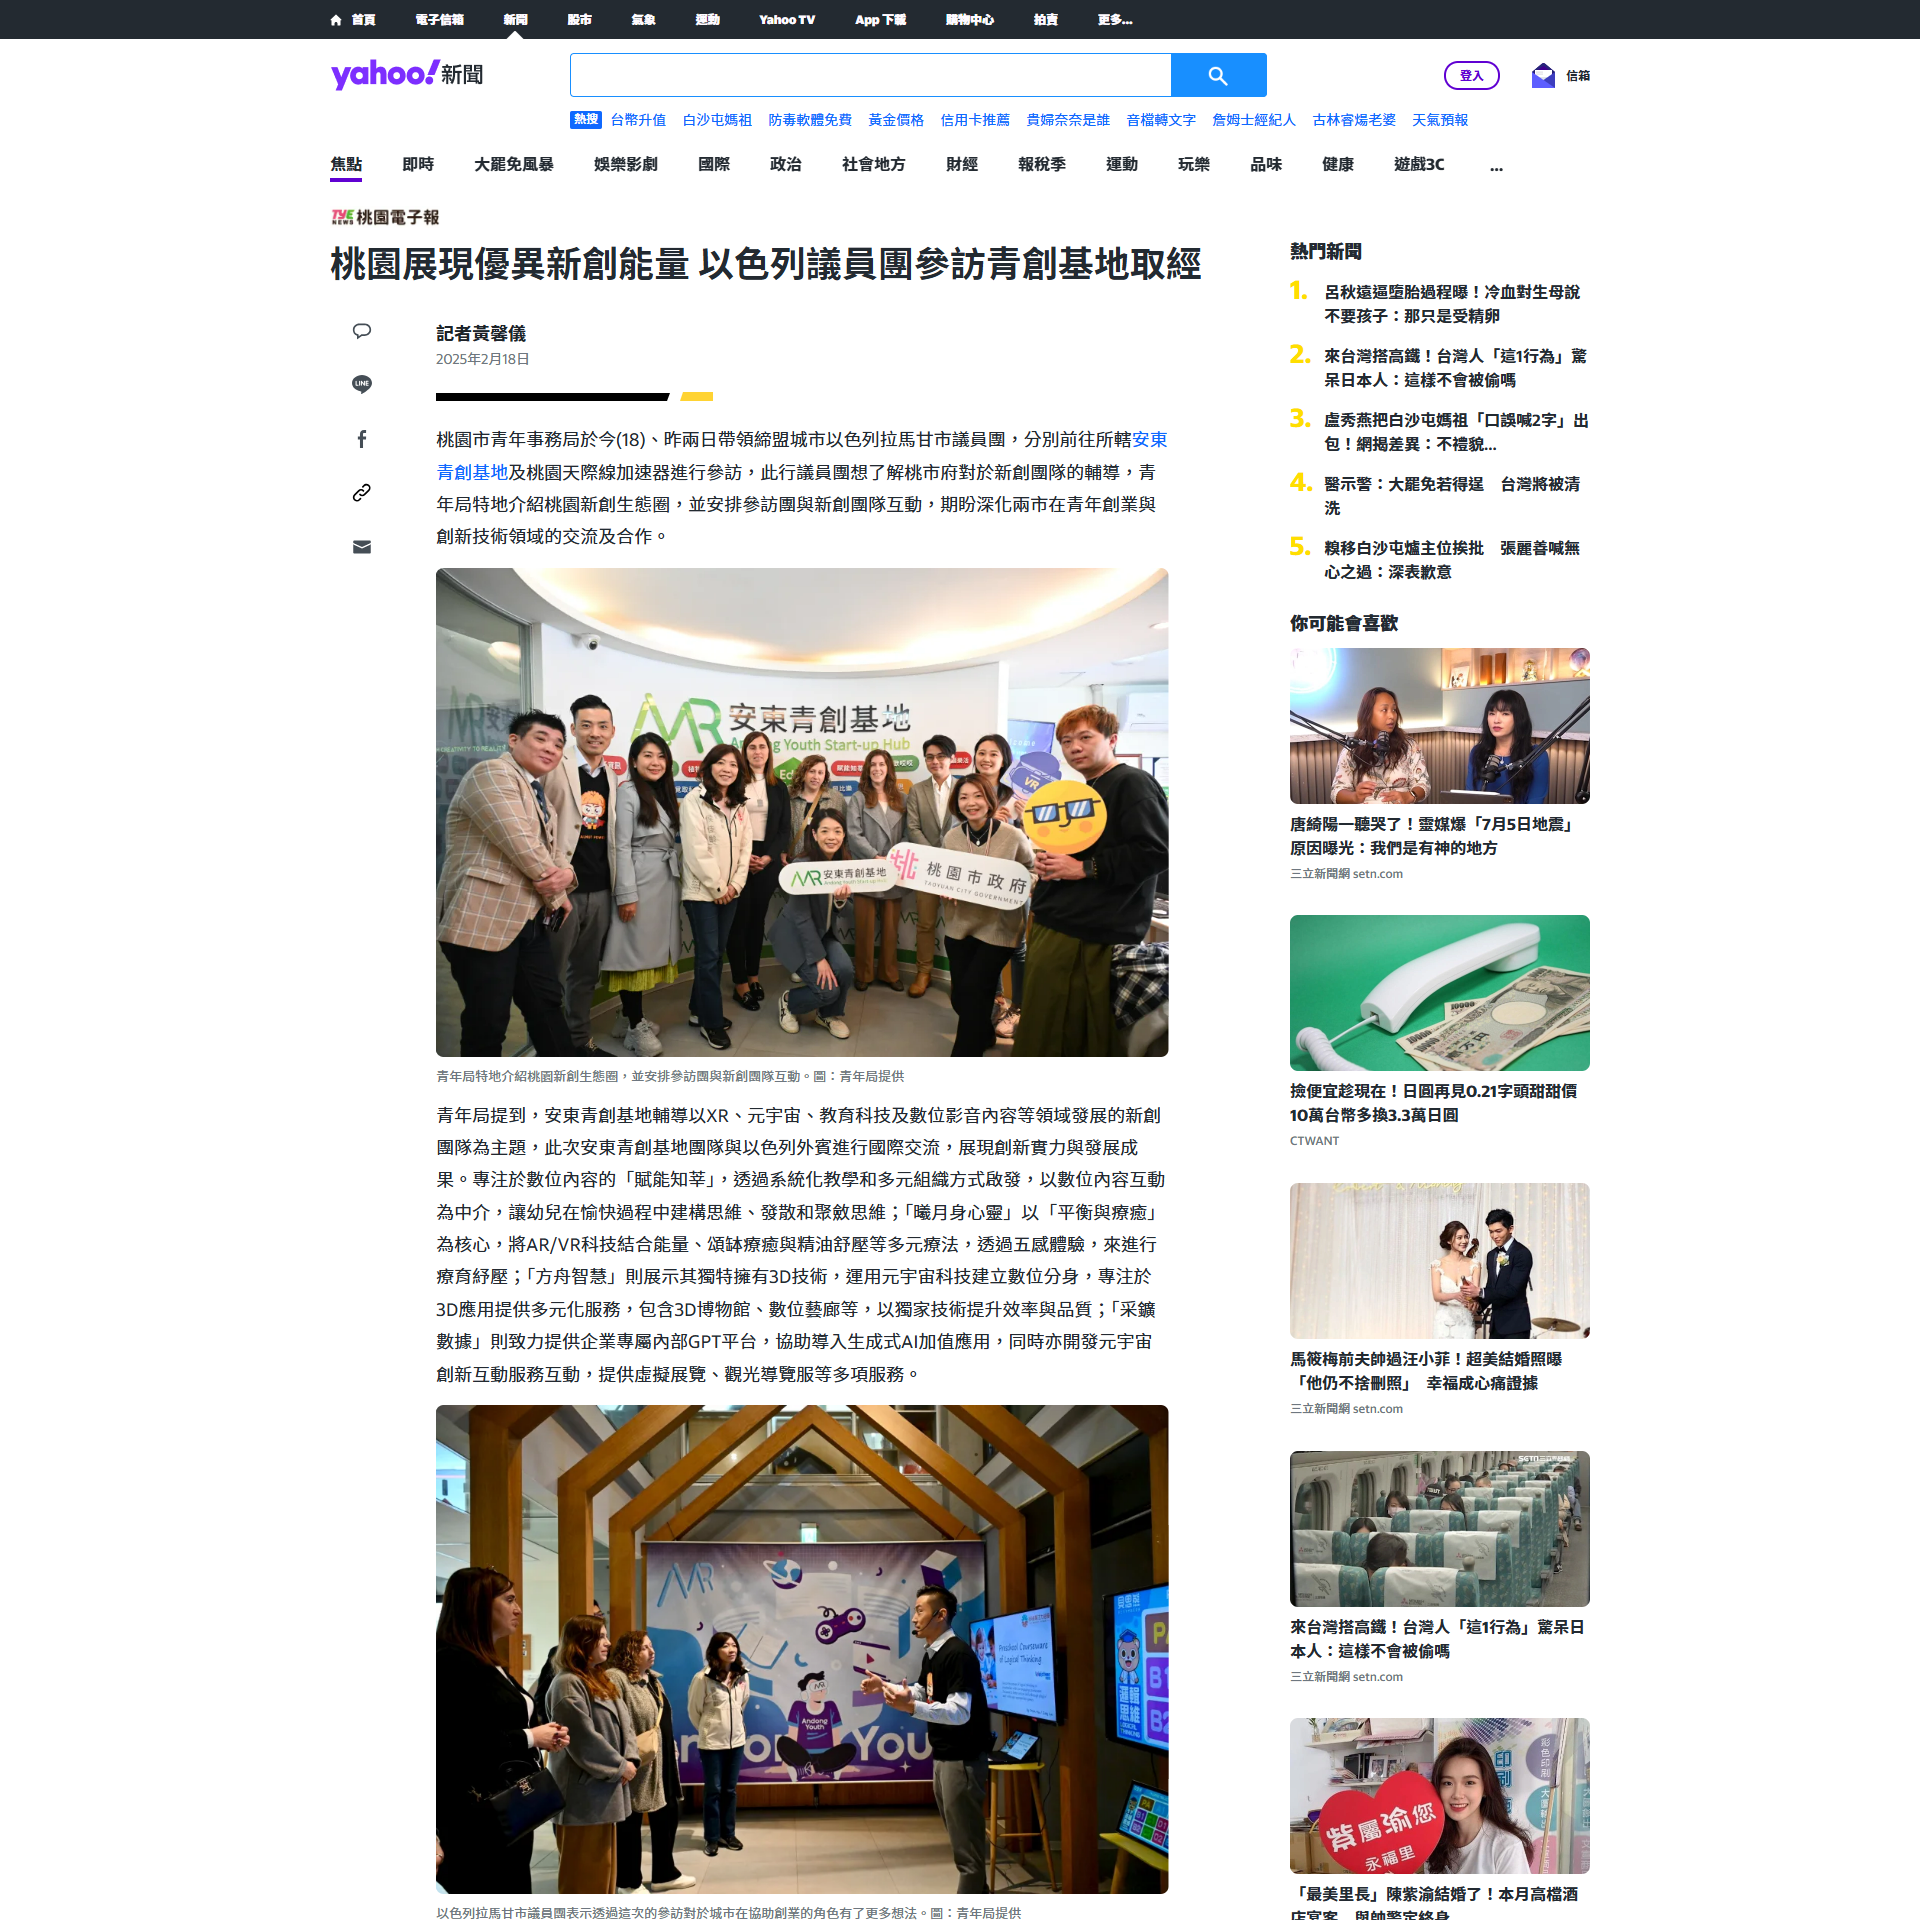Click the 桃園電子報 source logo
1920x1920 pixels.
click(385, 217)
